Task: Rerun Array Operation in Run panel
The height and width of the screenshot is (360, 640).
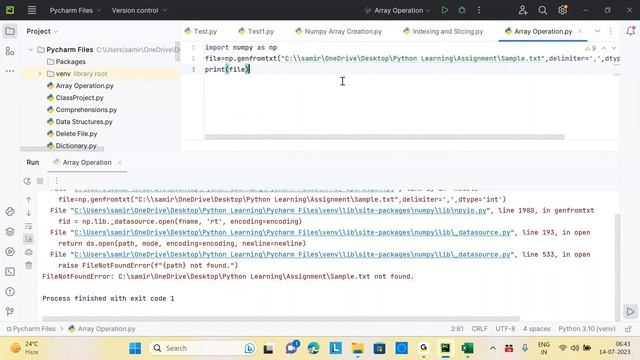Action: pyautogui.click(x=27, y=181)
